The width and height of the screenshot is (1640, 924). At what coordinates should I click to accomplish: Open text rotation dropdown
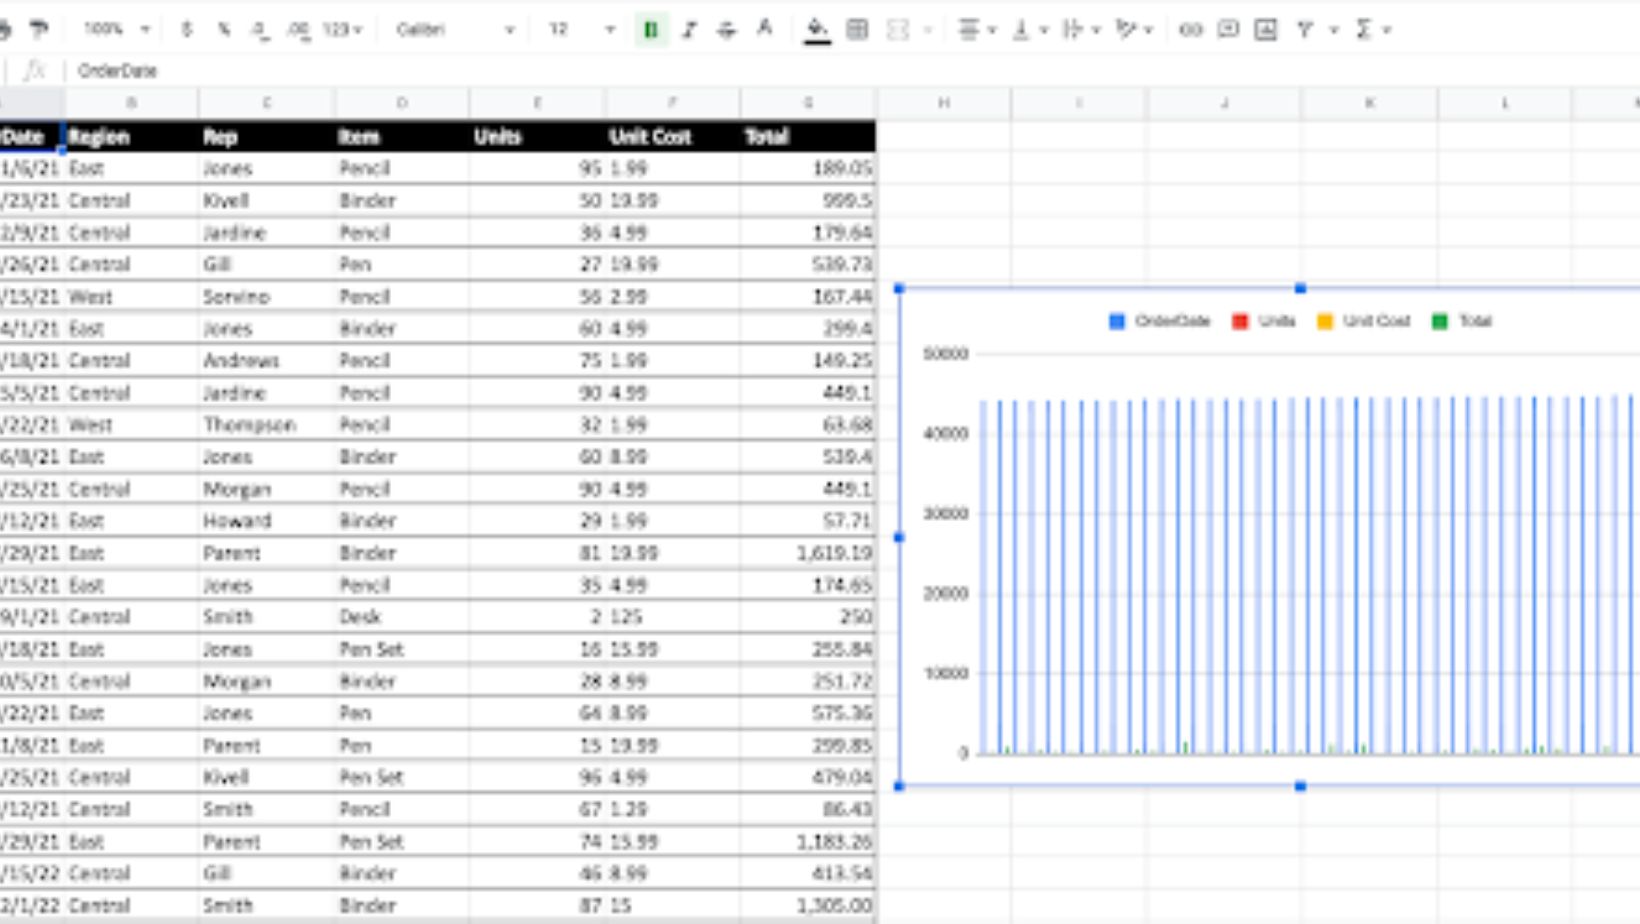coord(1134,30)
